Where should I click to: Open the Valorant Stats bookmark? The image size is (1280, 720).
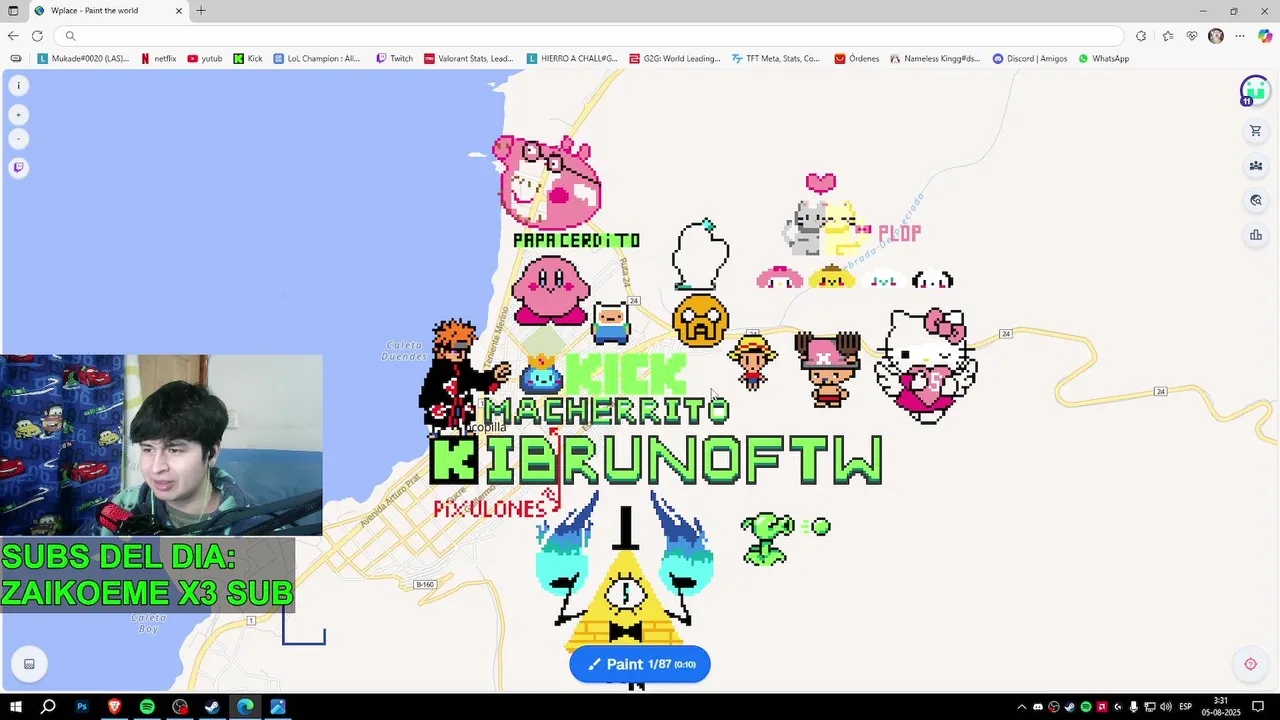pos(469,59)
